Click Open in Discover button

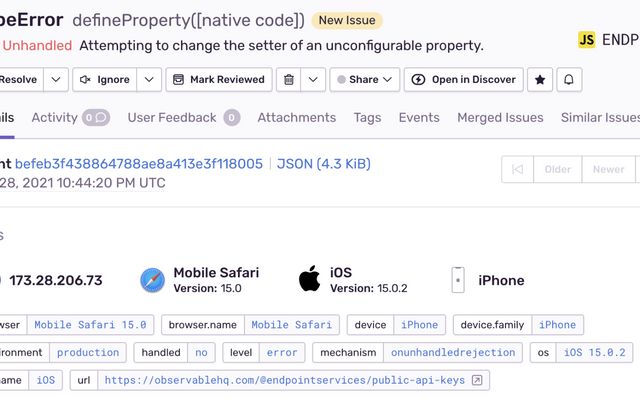coord(464,80)
